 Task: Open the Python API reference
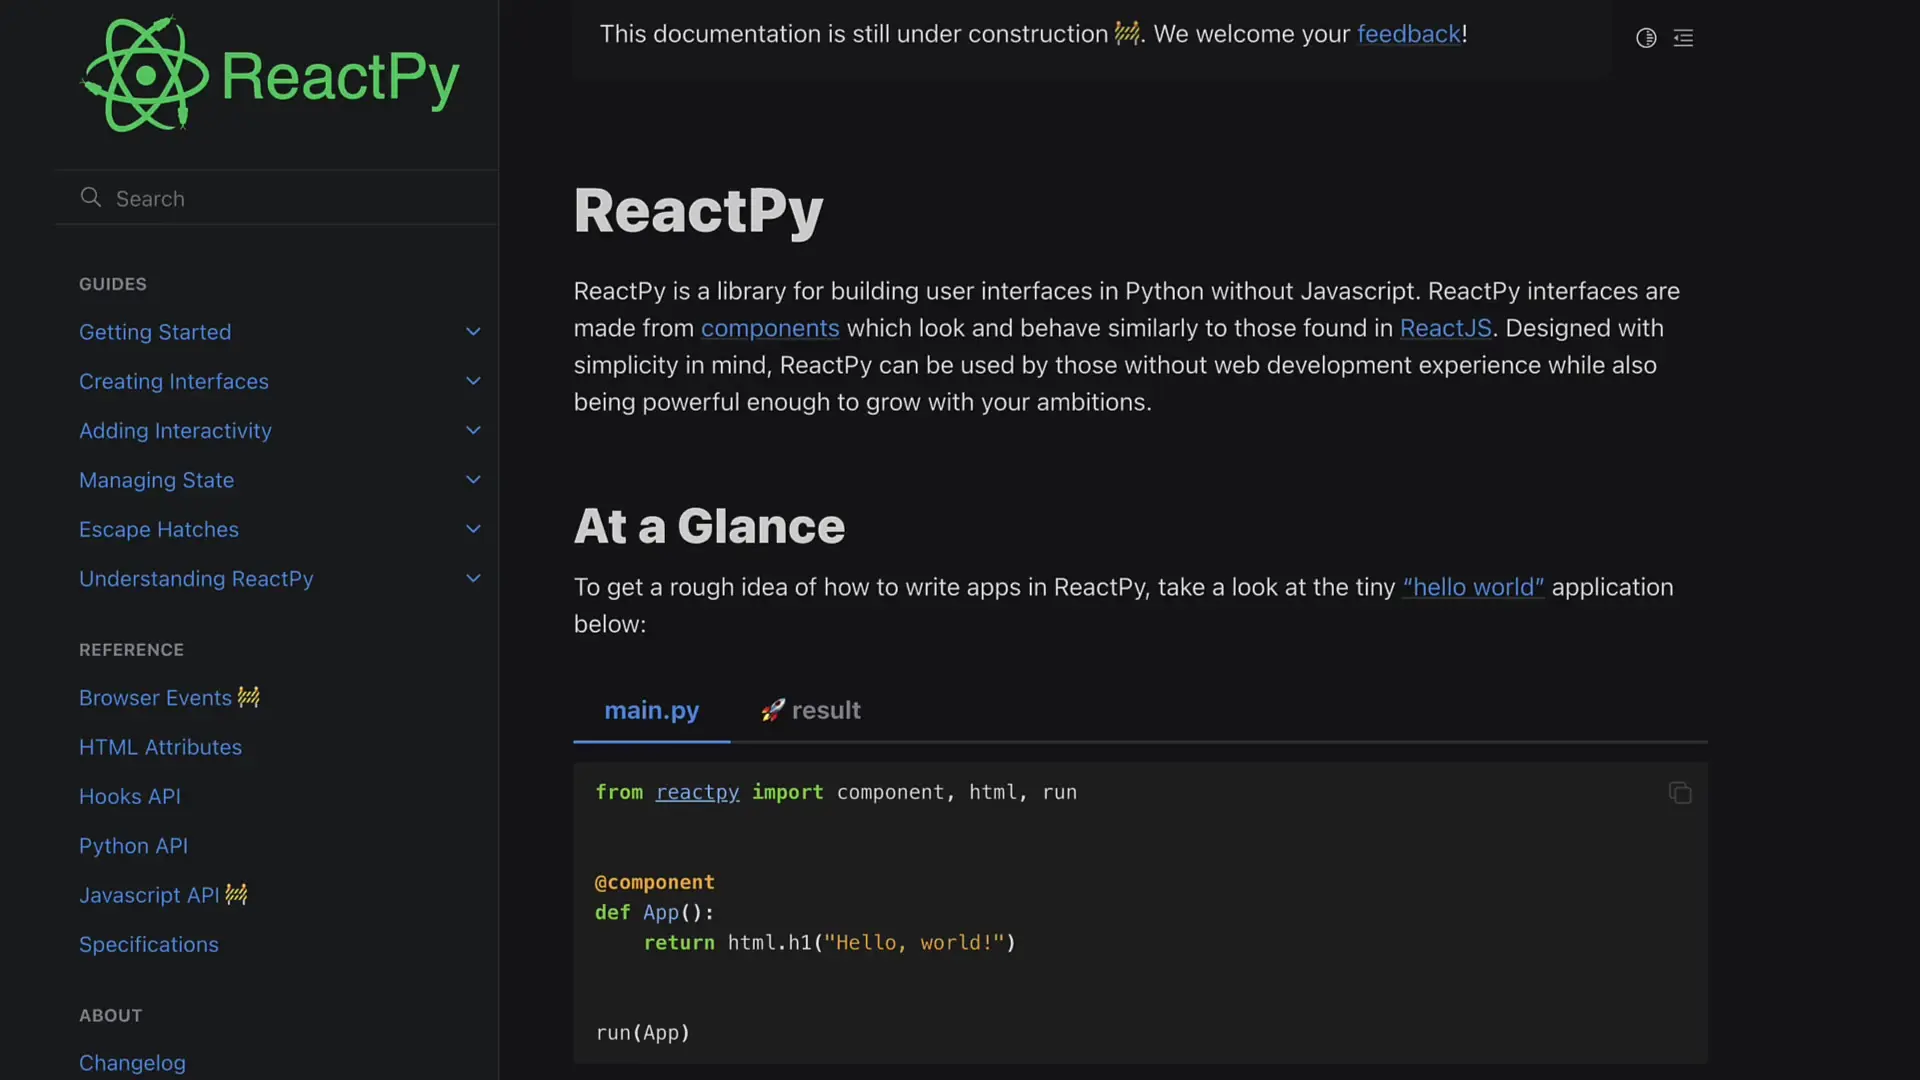(x=133, y=846)
